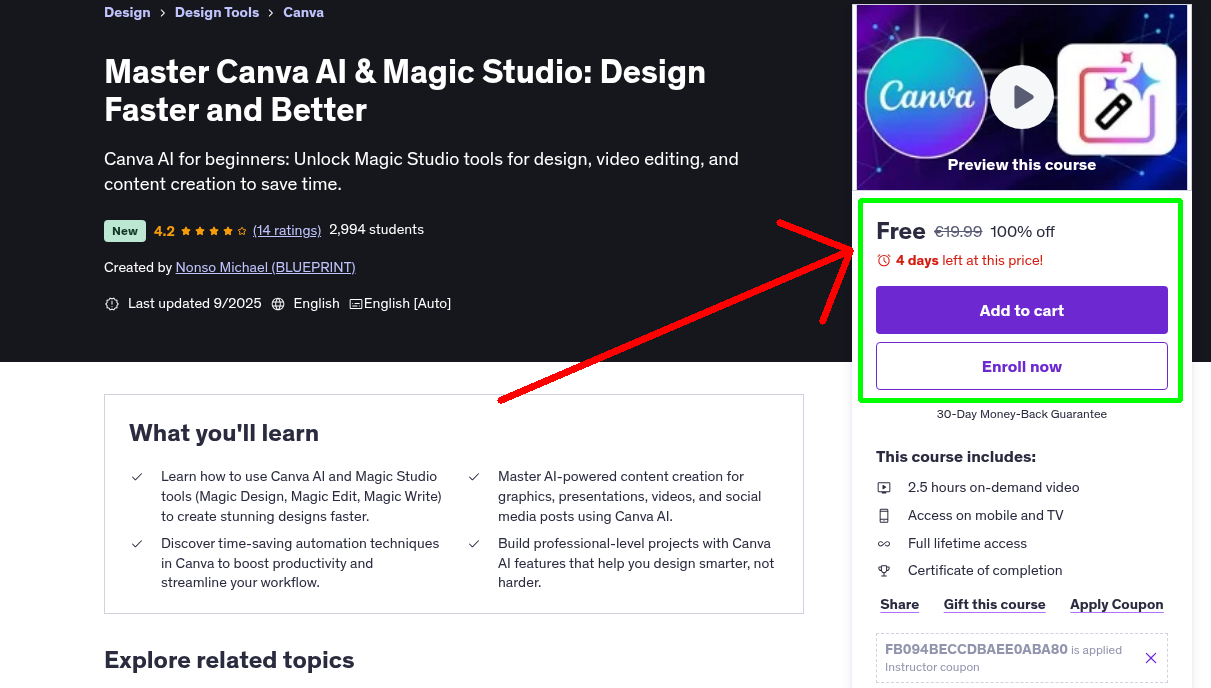Click the alarm clock icon by 4 days
This screenshot has width=1211, height=688.
click(x=883, y=260)
